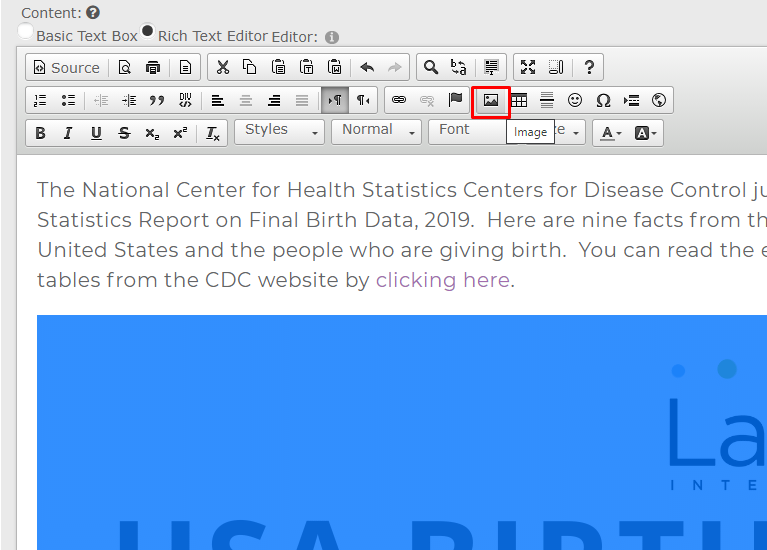The image size is (767, 550).
Task: Align text right
Action: click(x=274, y=100)
